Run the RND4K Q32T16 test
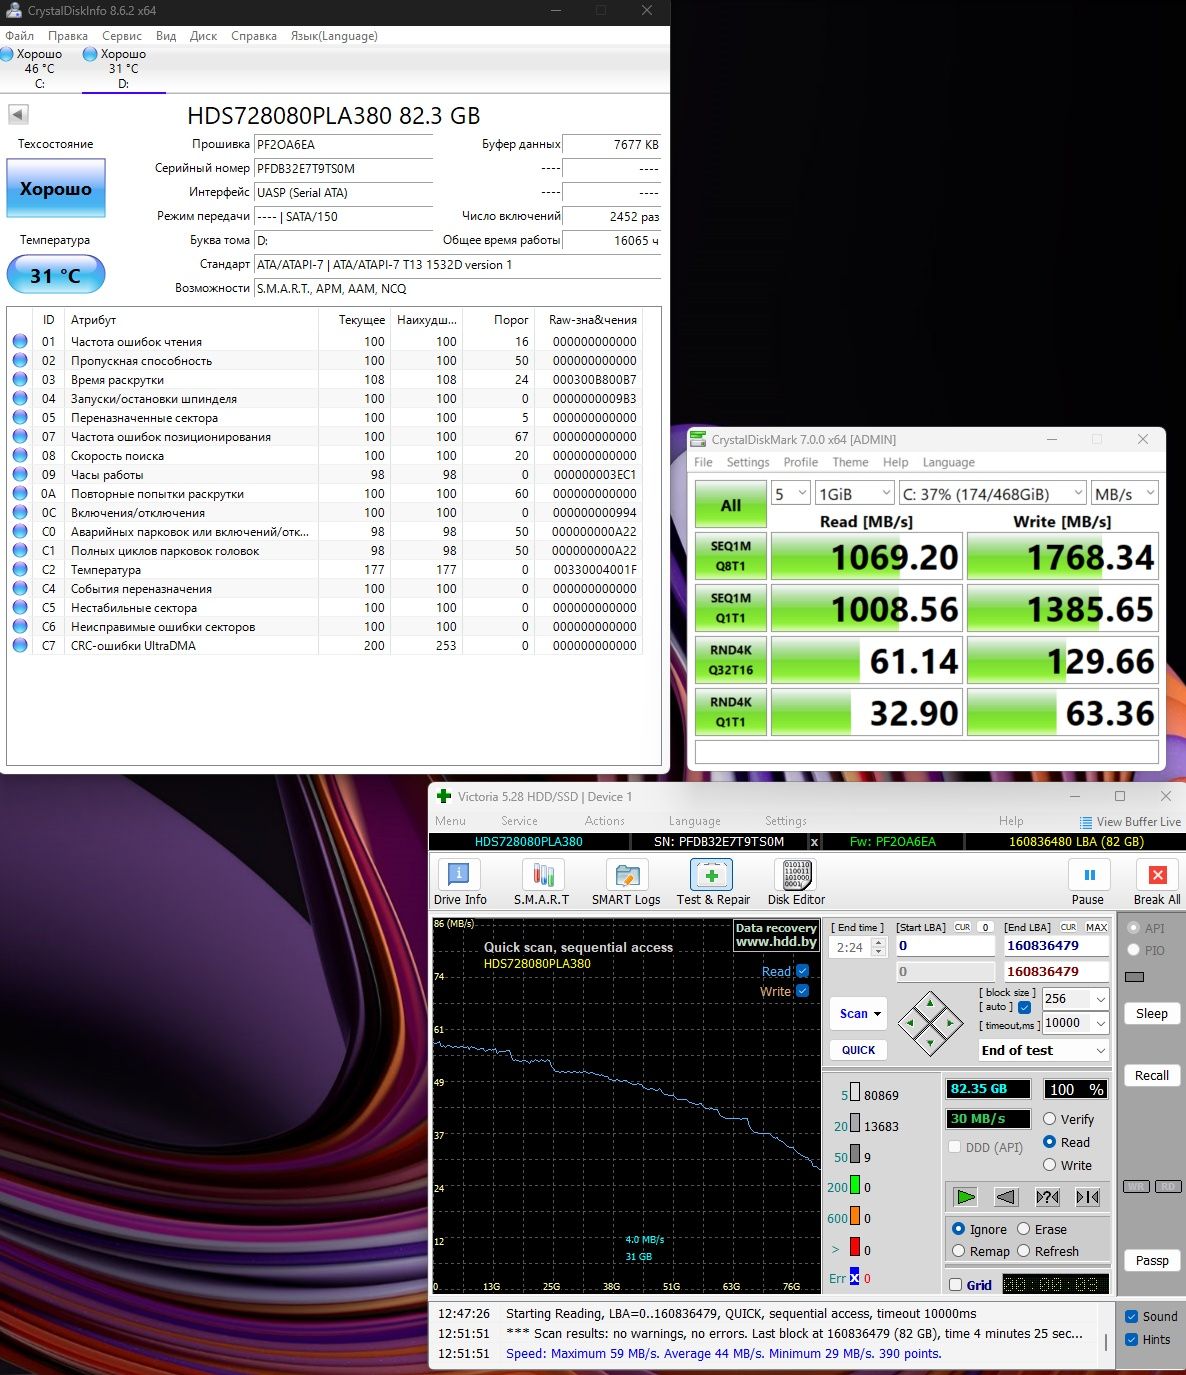 (731, 661)
